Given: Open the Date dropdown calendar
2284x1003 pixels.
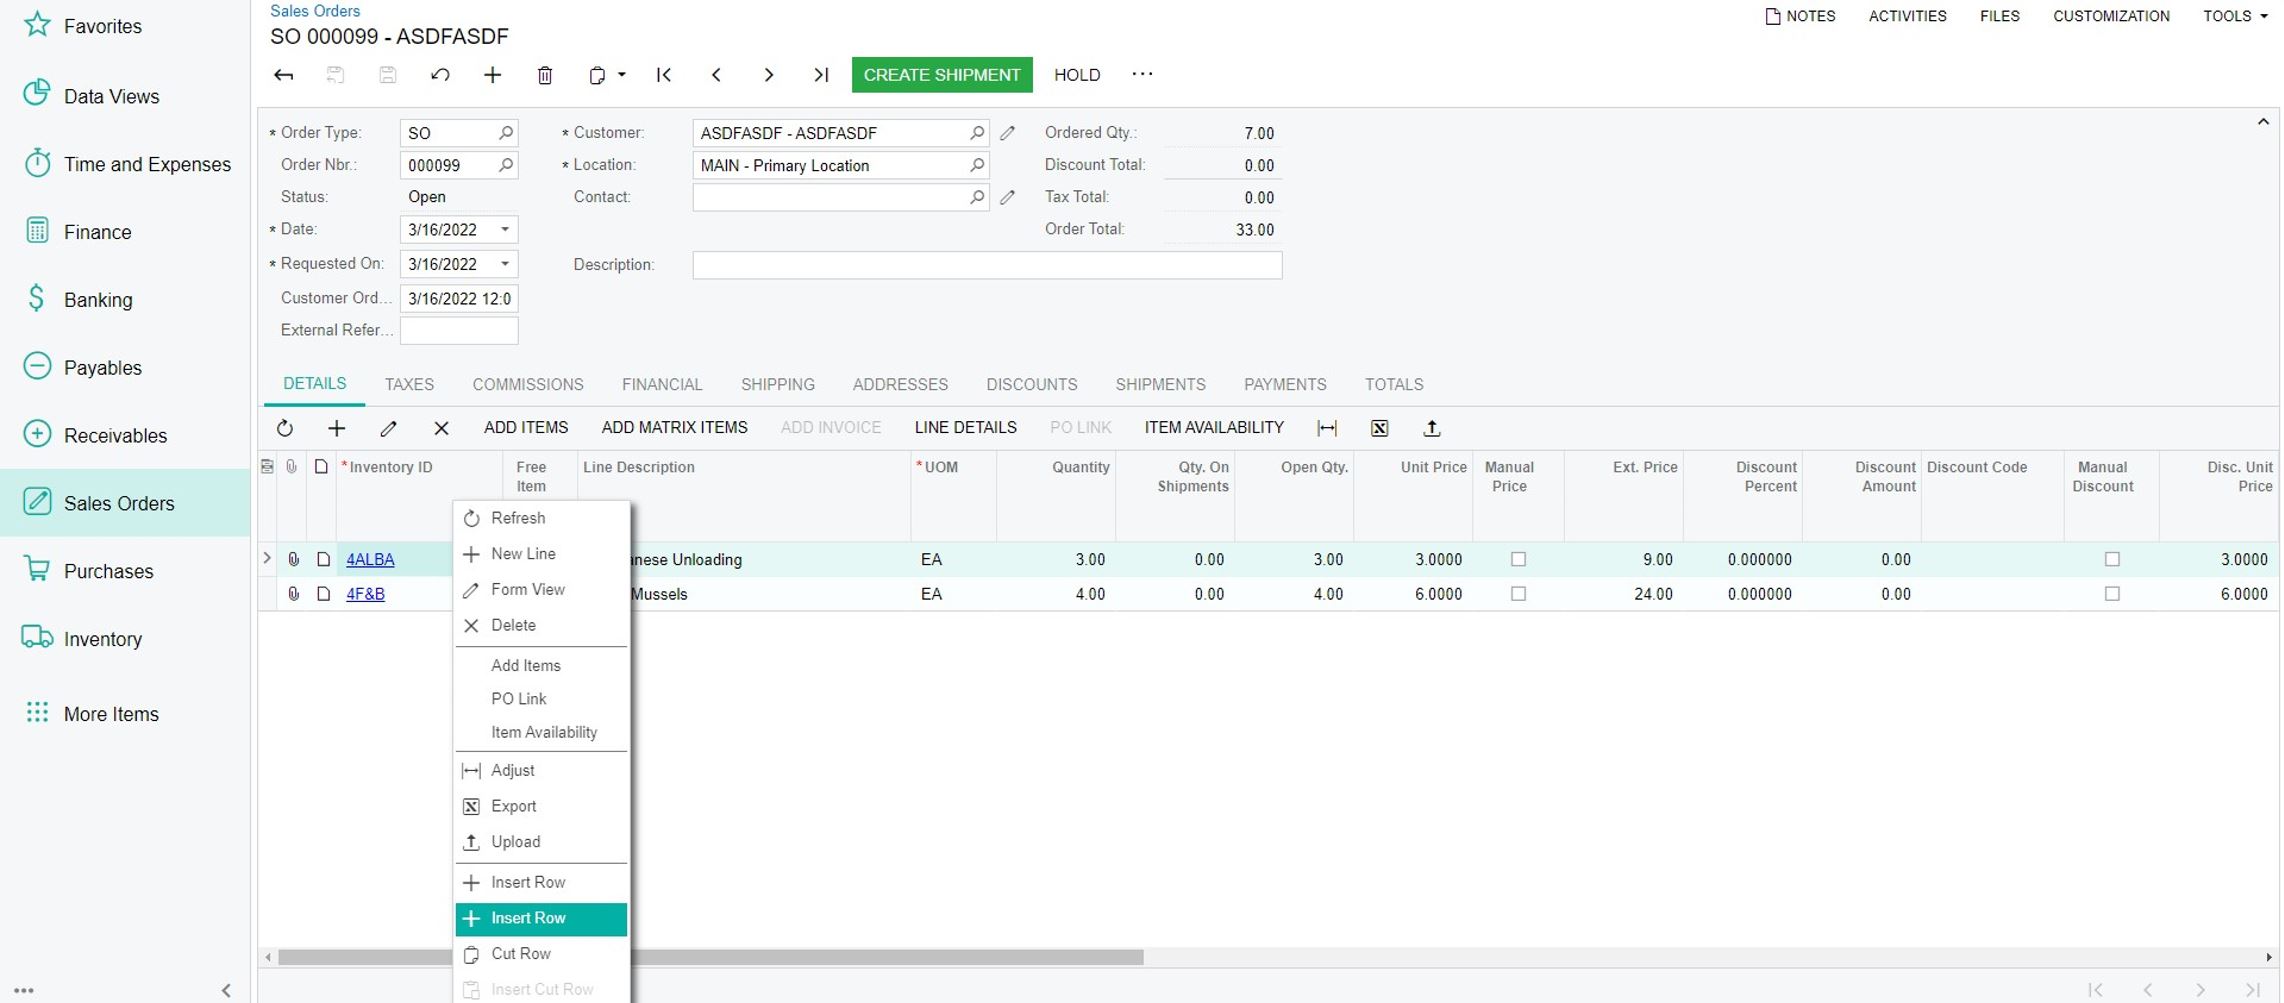Looking at the screenshot, I should pos(505,230).
